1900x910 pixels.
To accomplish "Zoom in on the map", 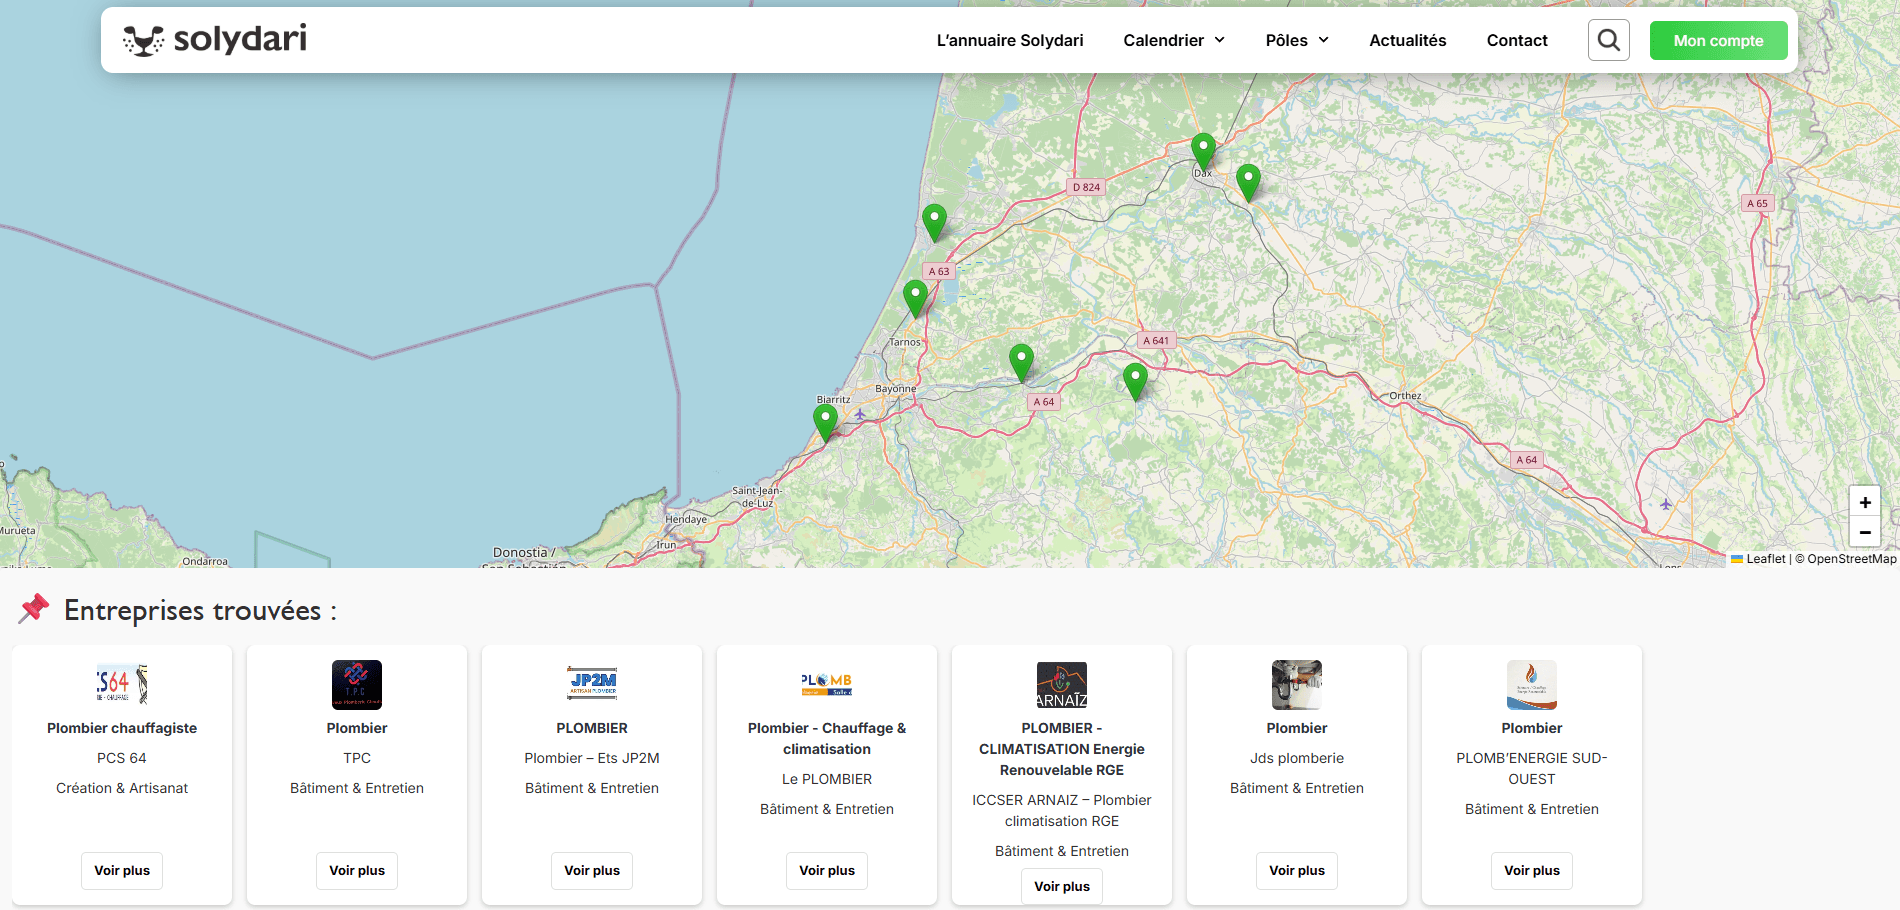I will 1864,502.
